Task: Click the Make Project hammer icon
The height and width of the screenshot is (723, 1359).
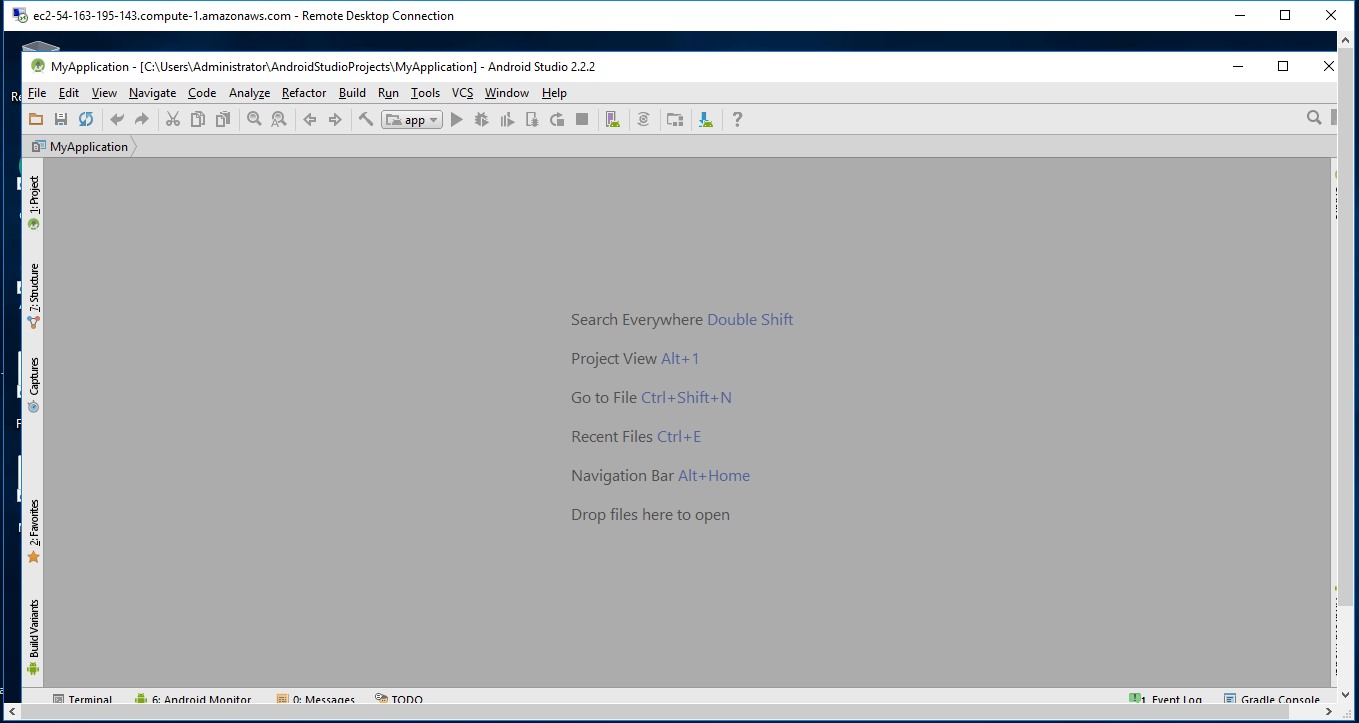Action: [x=366, y=119]
